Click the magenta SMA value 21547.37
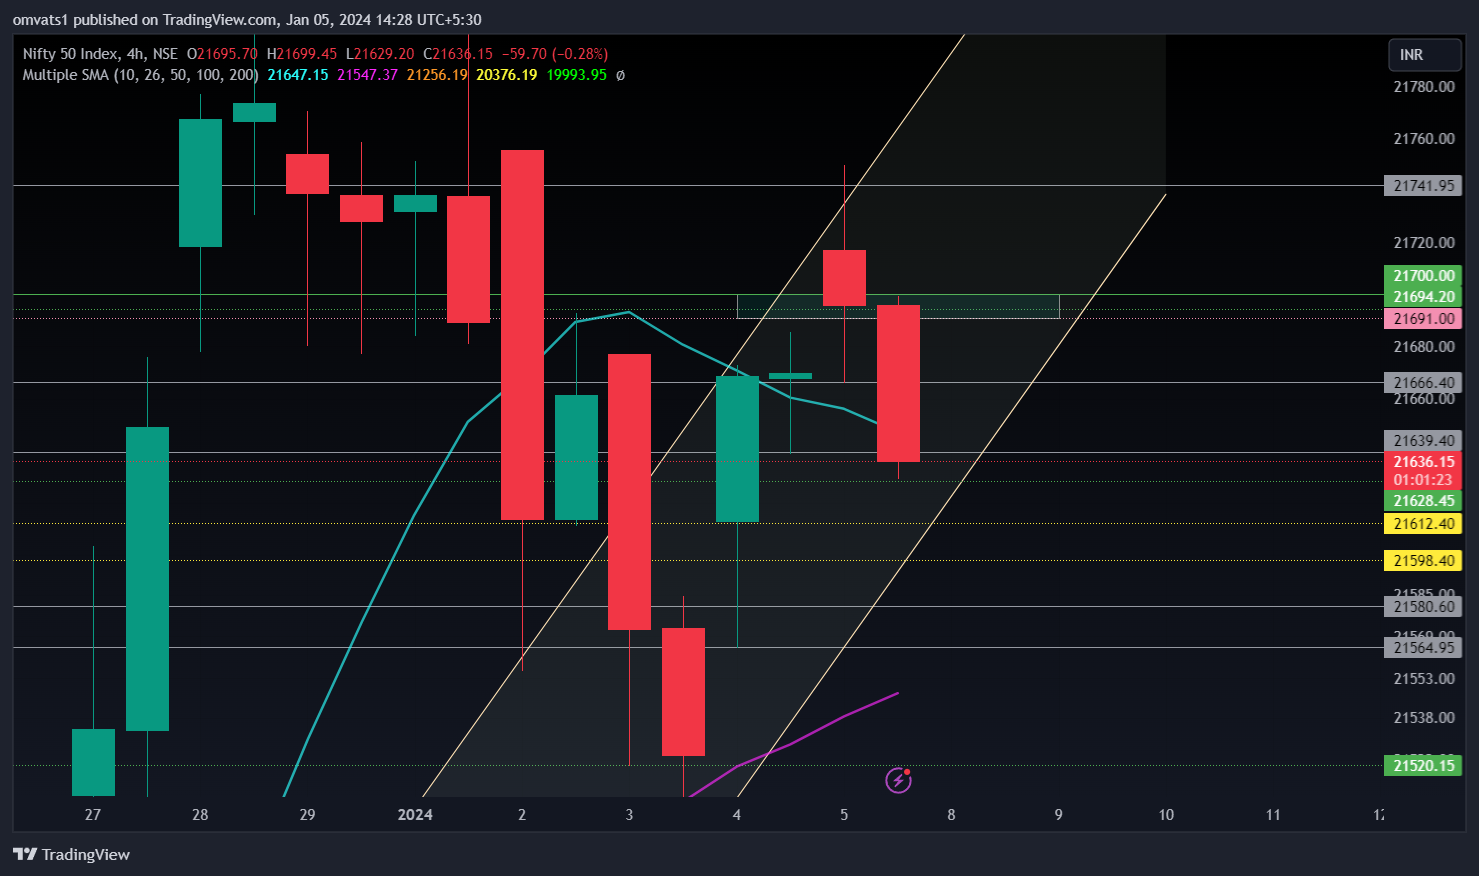The width and height of the screenshot is (1479, 876). pyautogui.click(x=367, y=75)
